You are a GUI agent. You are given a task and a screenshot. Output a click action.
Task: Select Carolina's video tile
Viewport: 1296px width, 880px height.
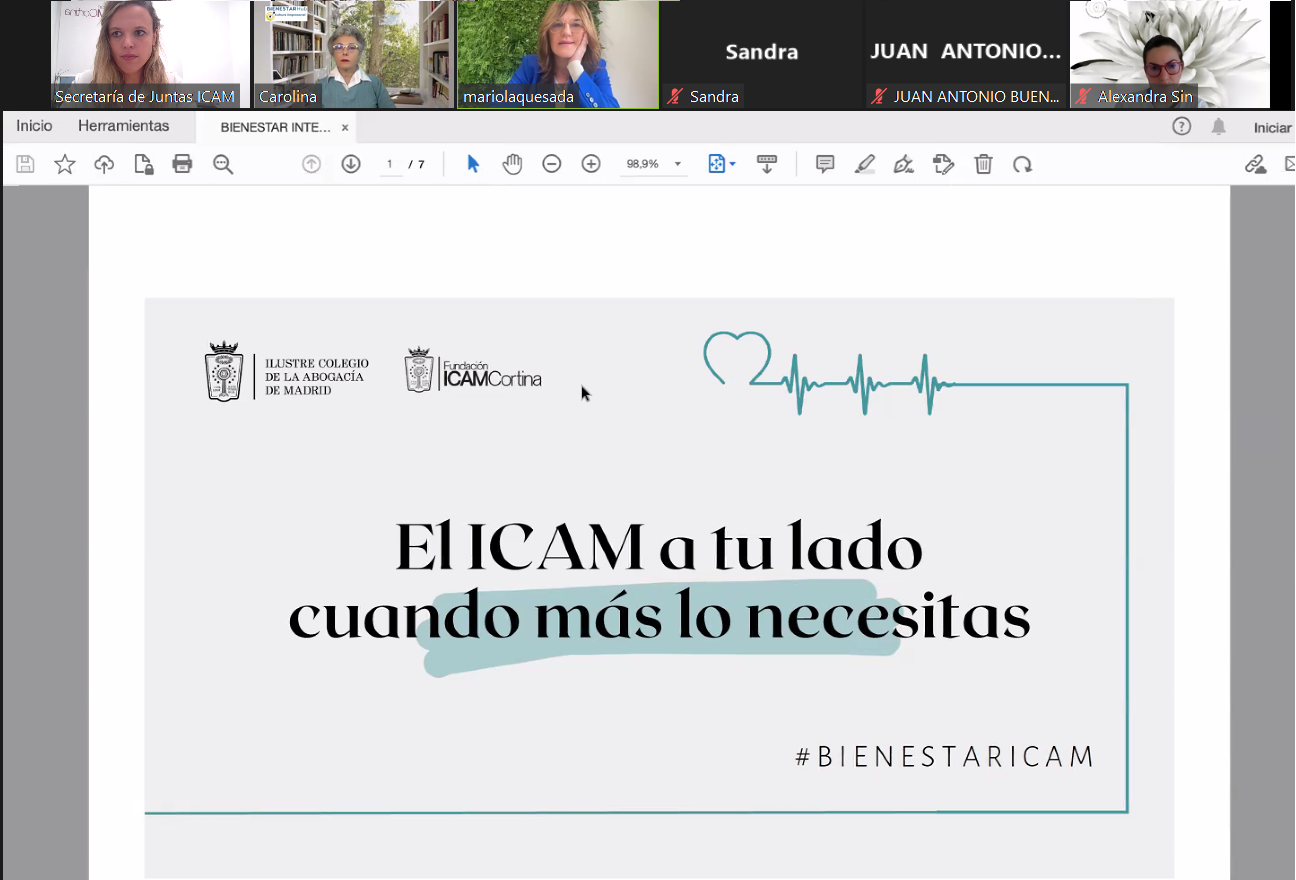(353, 54)
